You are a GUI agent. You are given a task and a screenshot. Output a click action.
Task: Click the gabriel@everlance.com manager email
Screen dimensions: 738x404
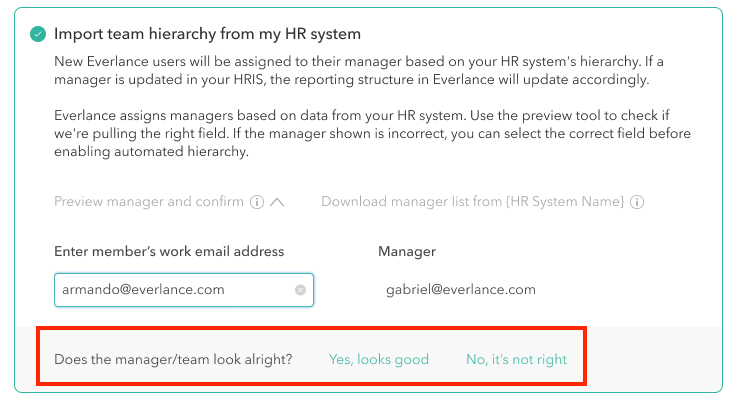coord(460,290)
